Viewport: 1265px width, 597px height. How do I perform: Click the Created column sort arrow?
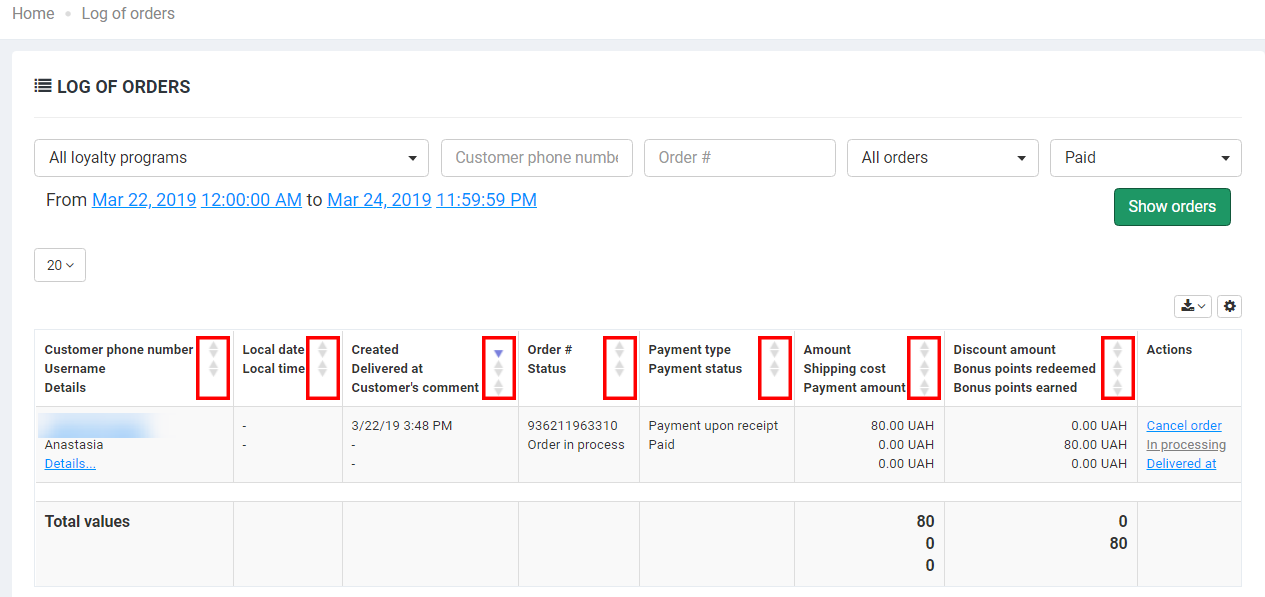(x=498, y=352)
